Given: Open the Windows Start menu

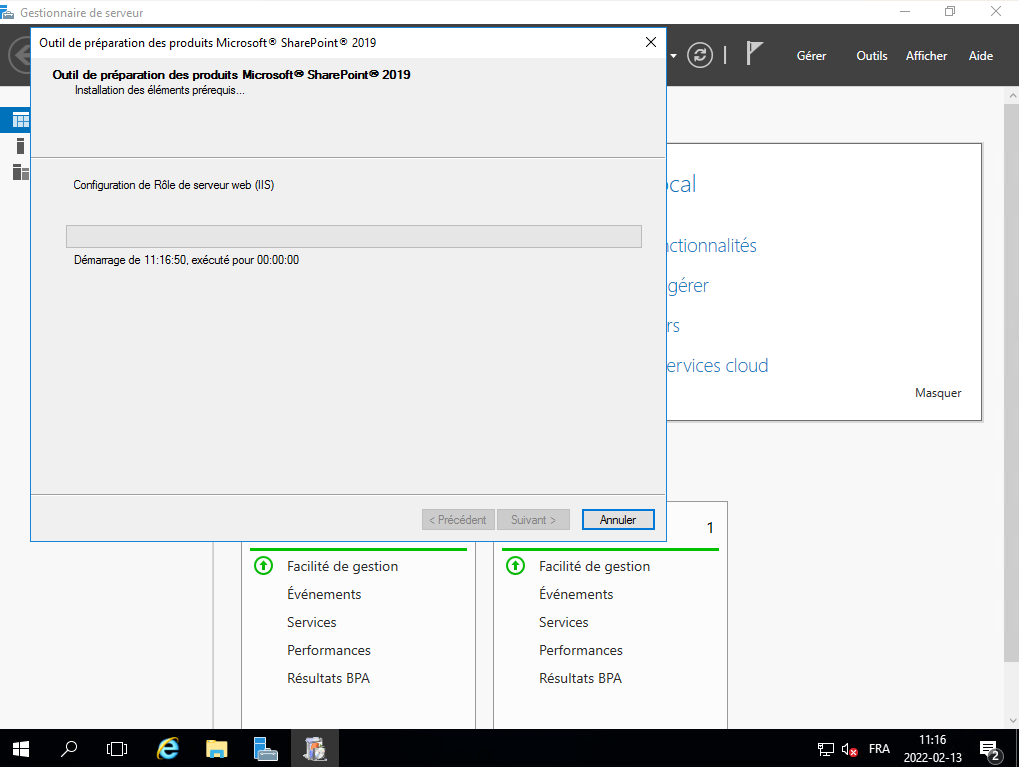Looking at the screenshot, I should tap(20, 748).
